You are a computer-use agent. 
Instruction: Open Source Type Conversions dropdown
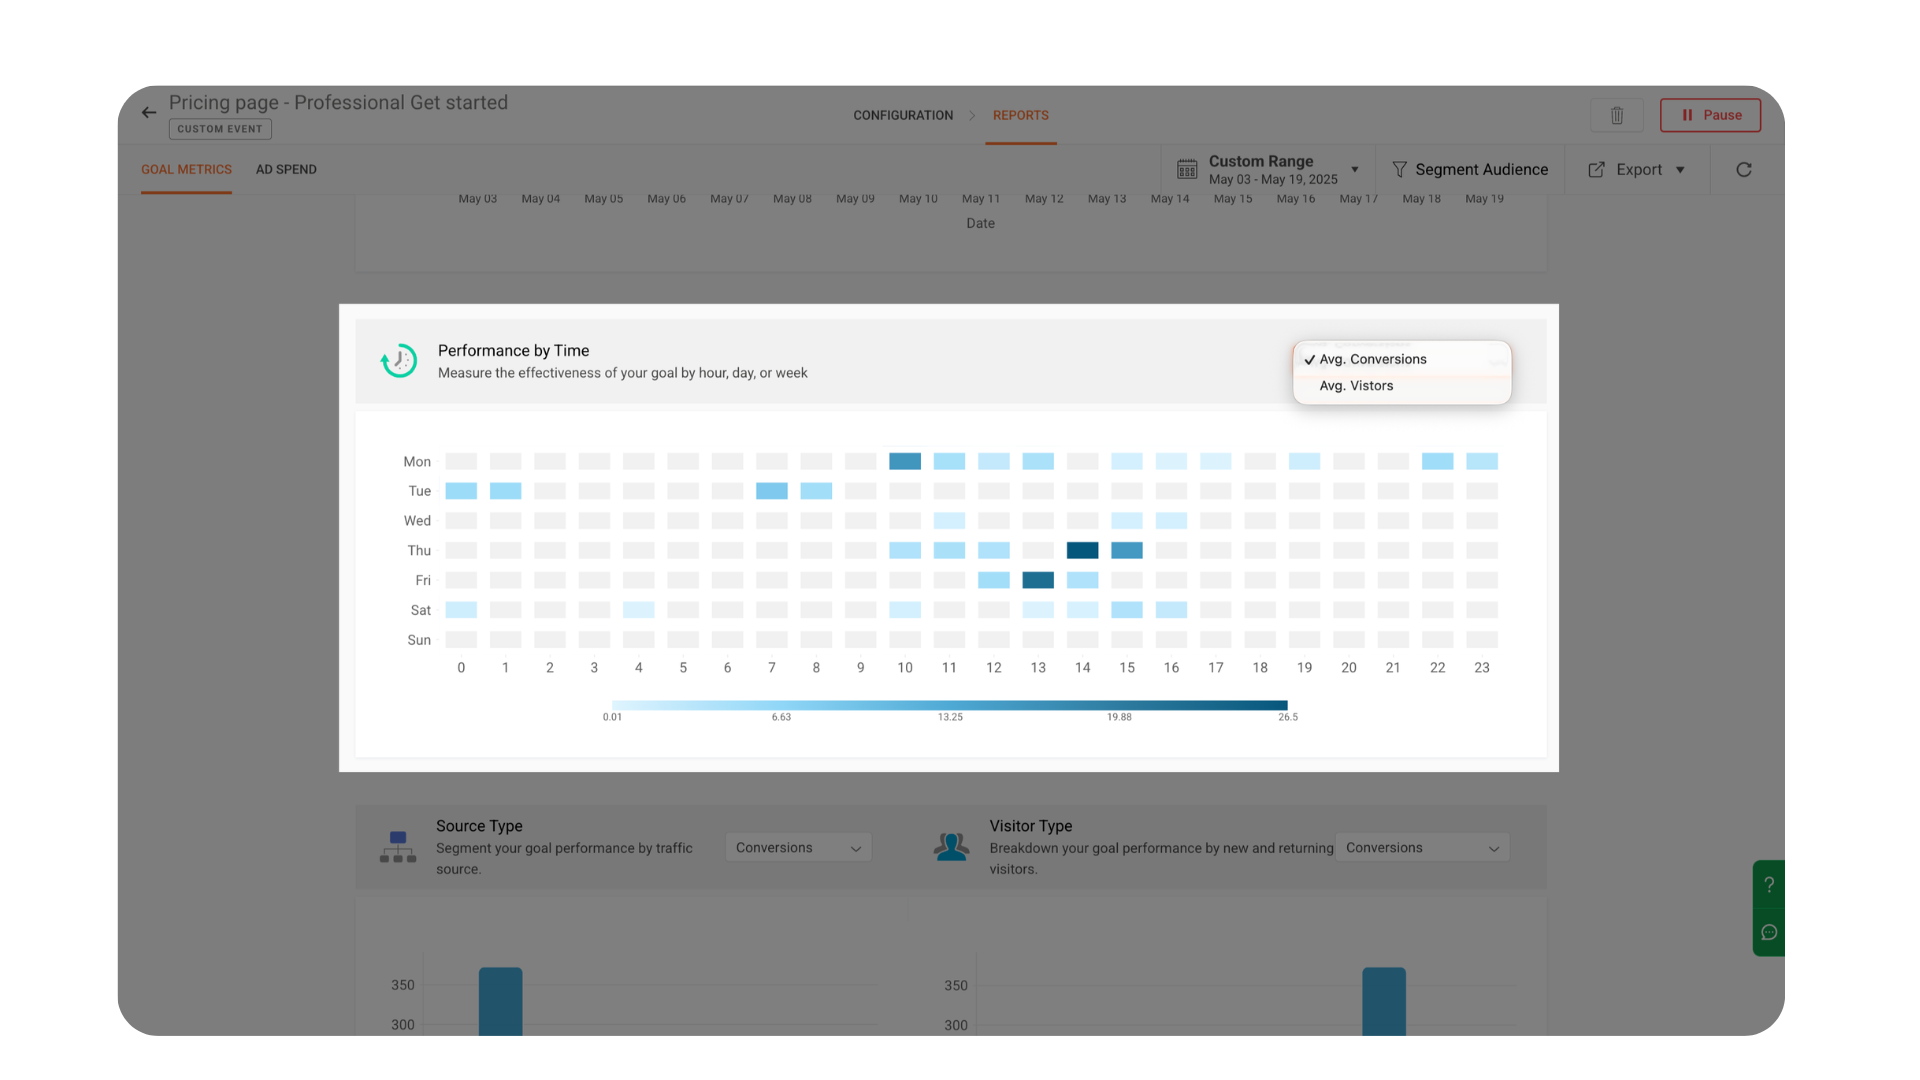click(798, 848)
